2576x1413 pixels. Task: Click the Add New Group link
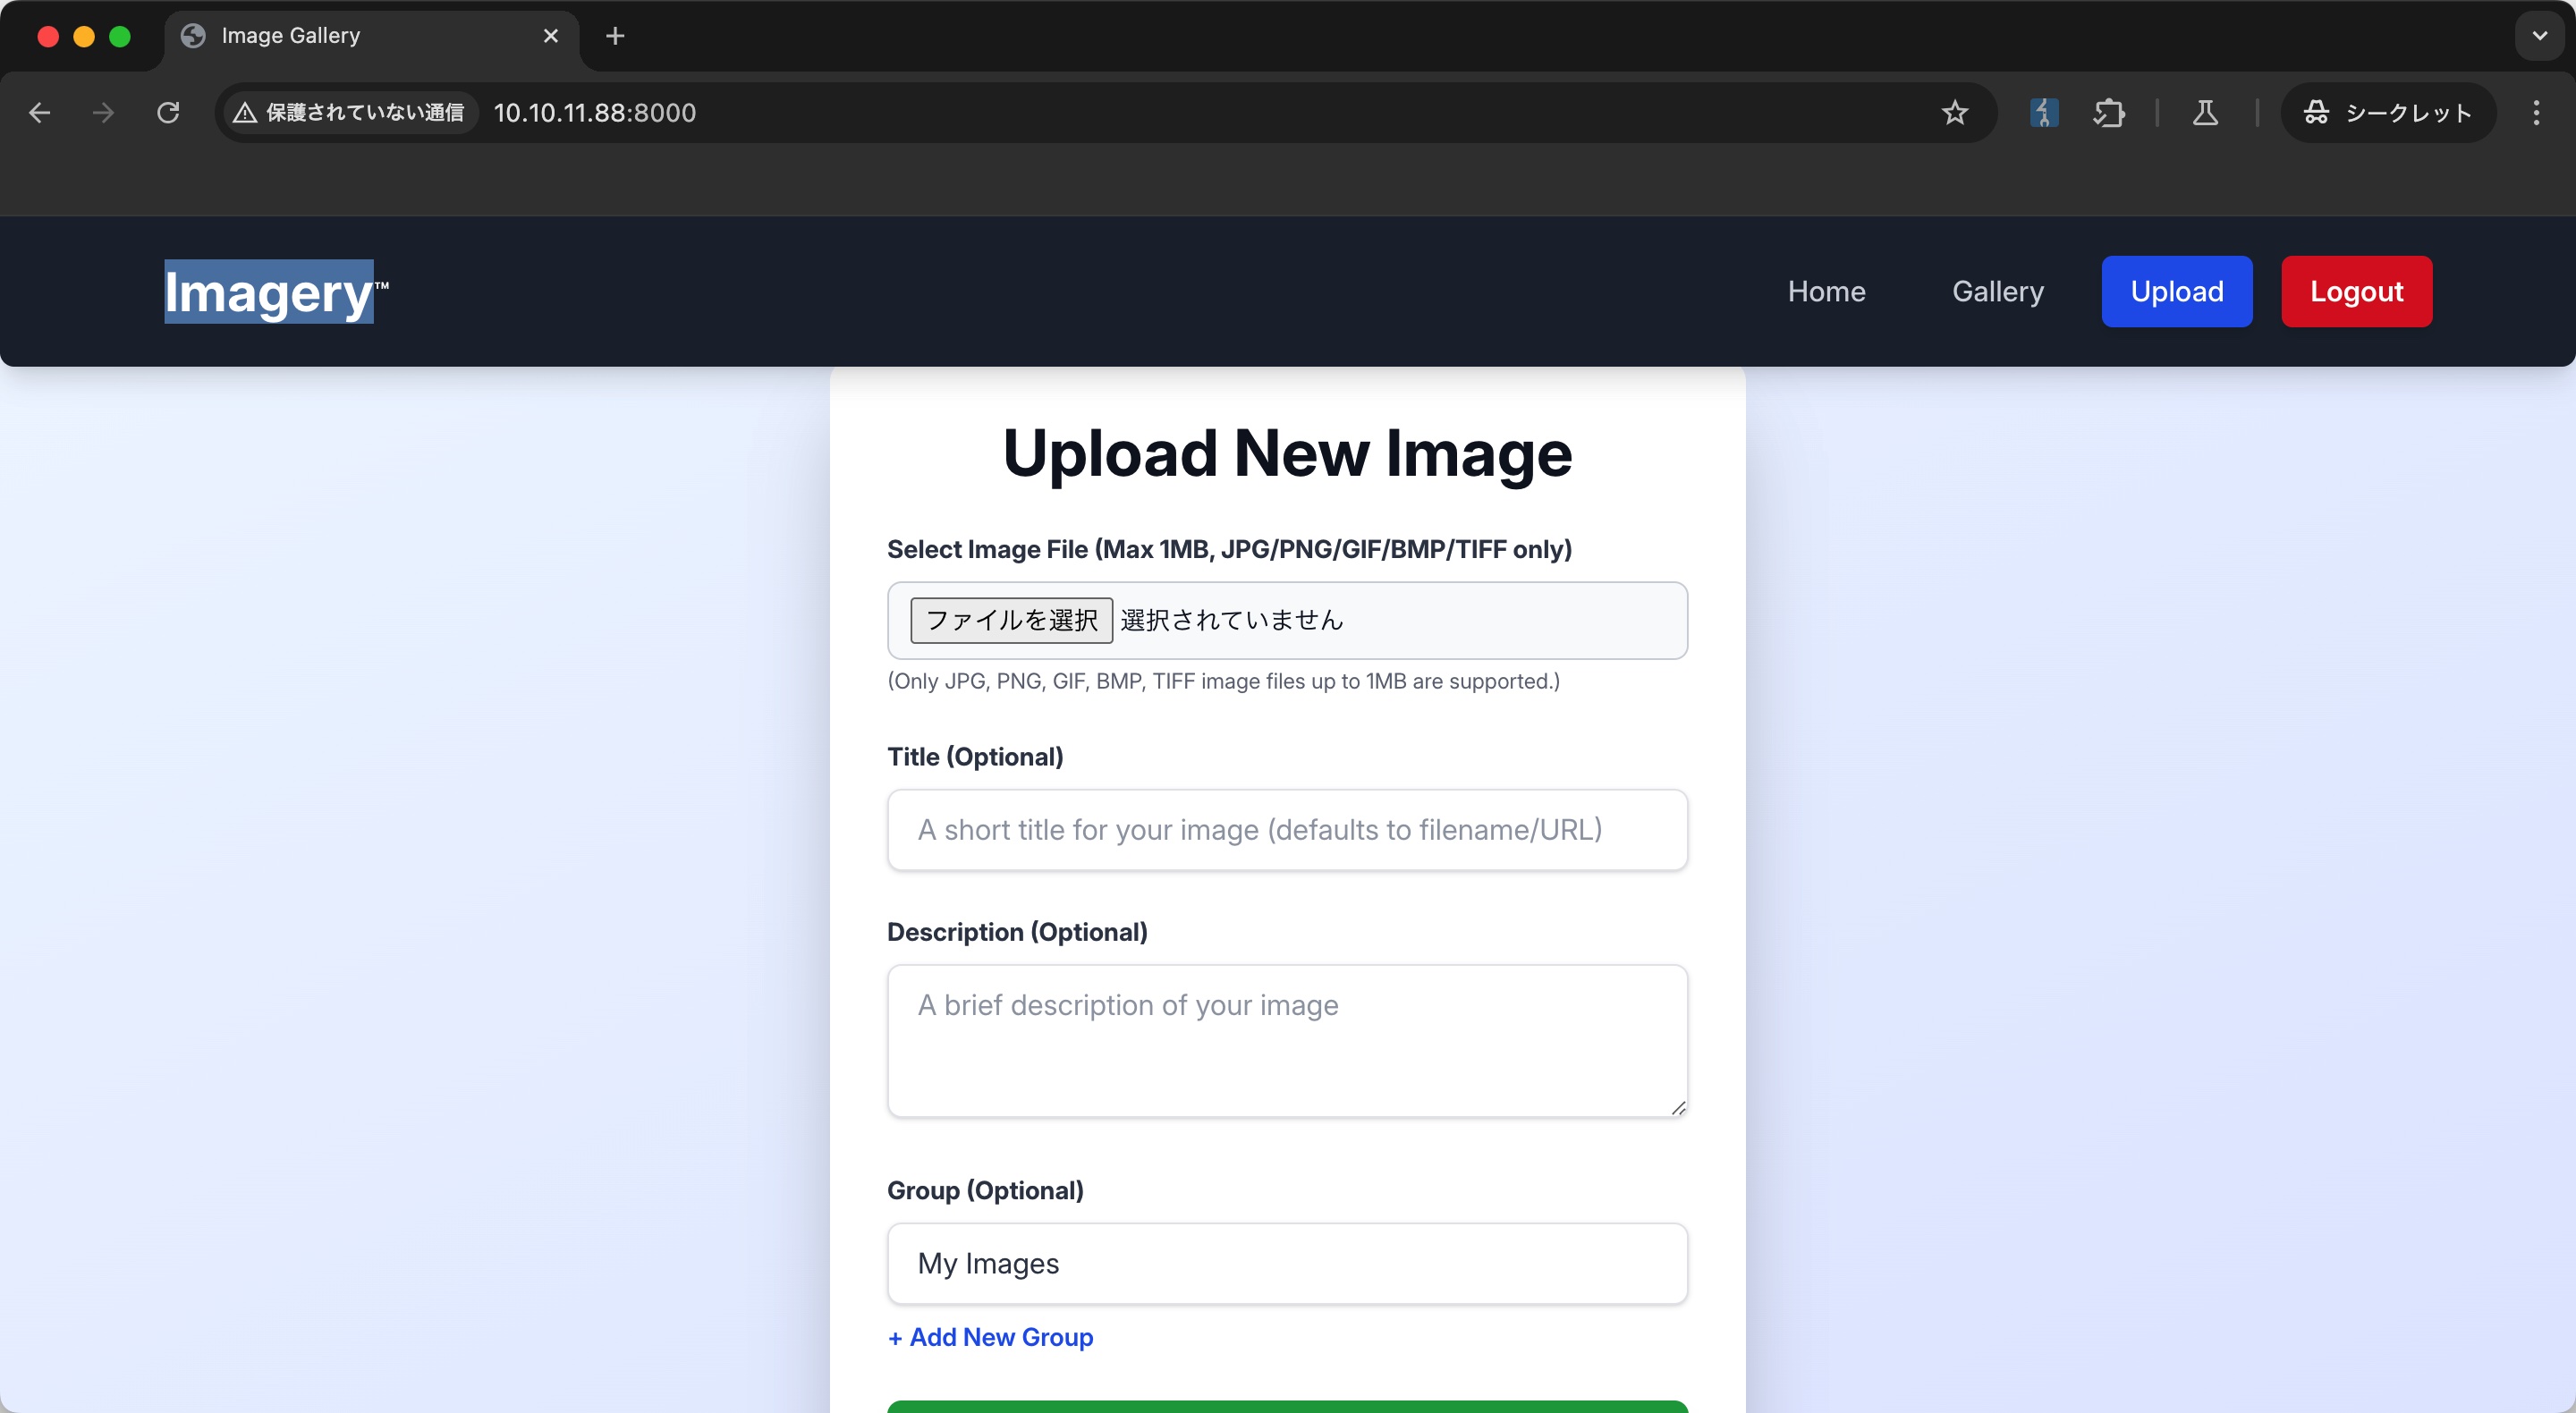990,1337
